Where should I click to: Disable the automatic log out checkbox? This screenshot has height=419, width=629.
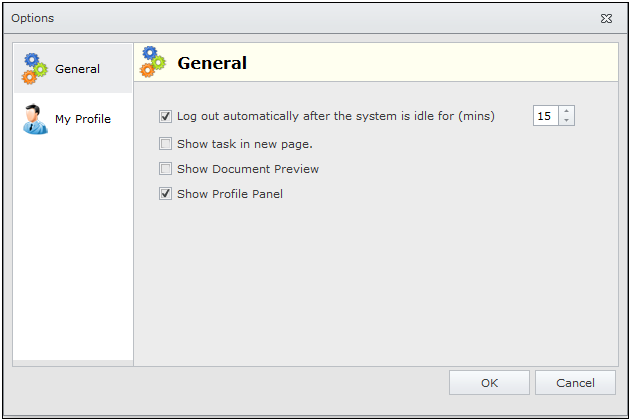(166, 116)
